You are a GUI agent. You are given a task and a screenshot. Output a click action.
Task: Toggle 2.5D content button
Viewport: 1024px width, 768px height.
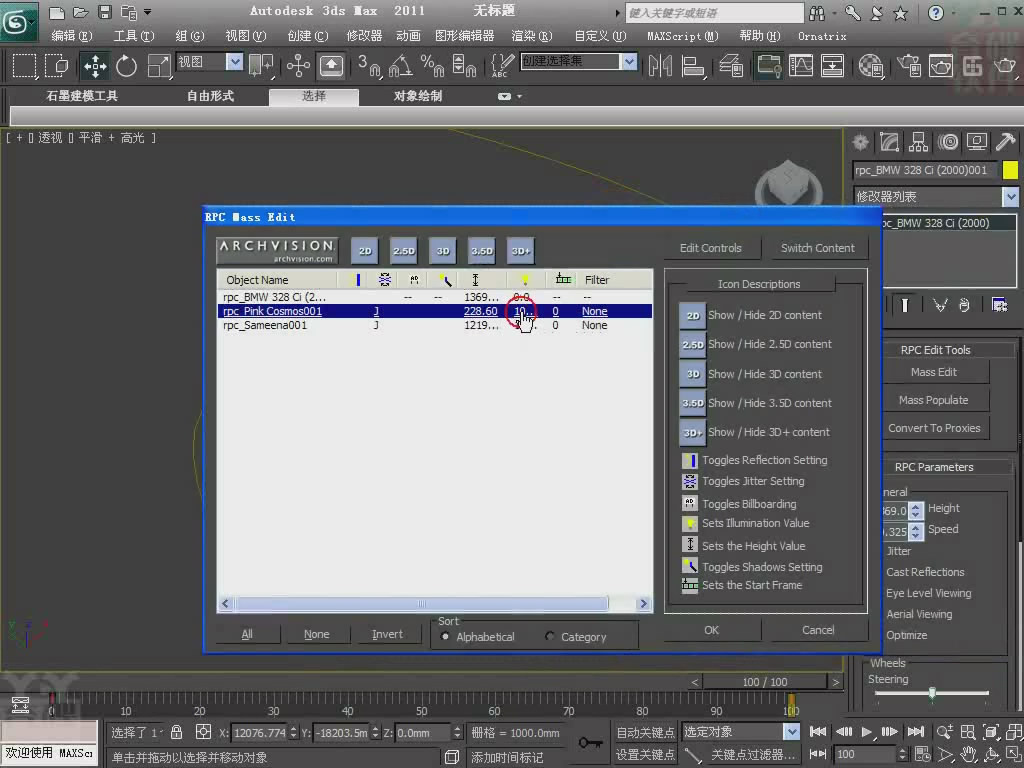tap(404, 251)
